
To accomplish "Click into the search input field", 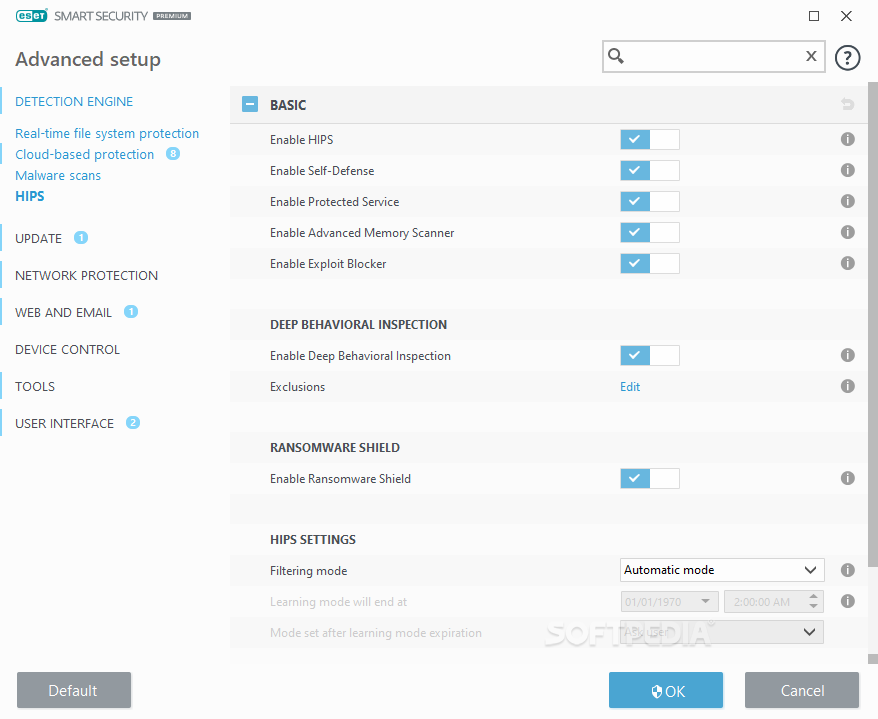I will (x=714, y=56).
